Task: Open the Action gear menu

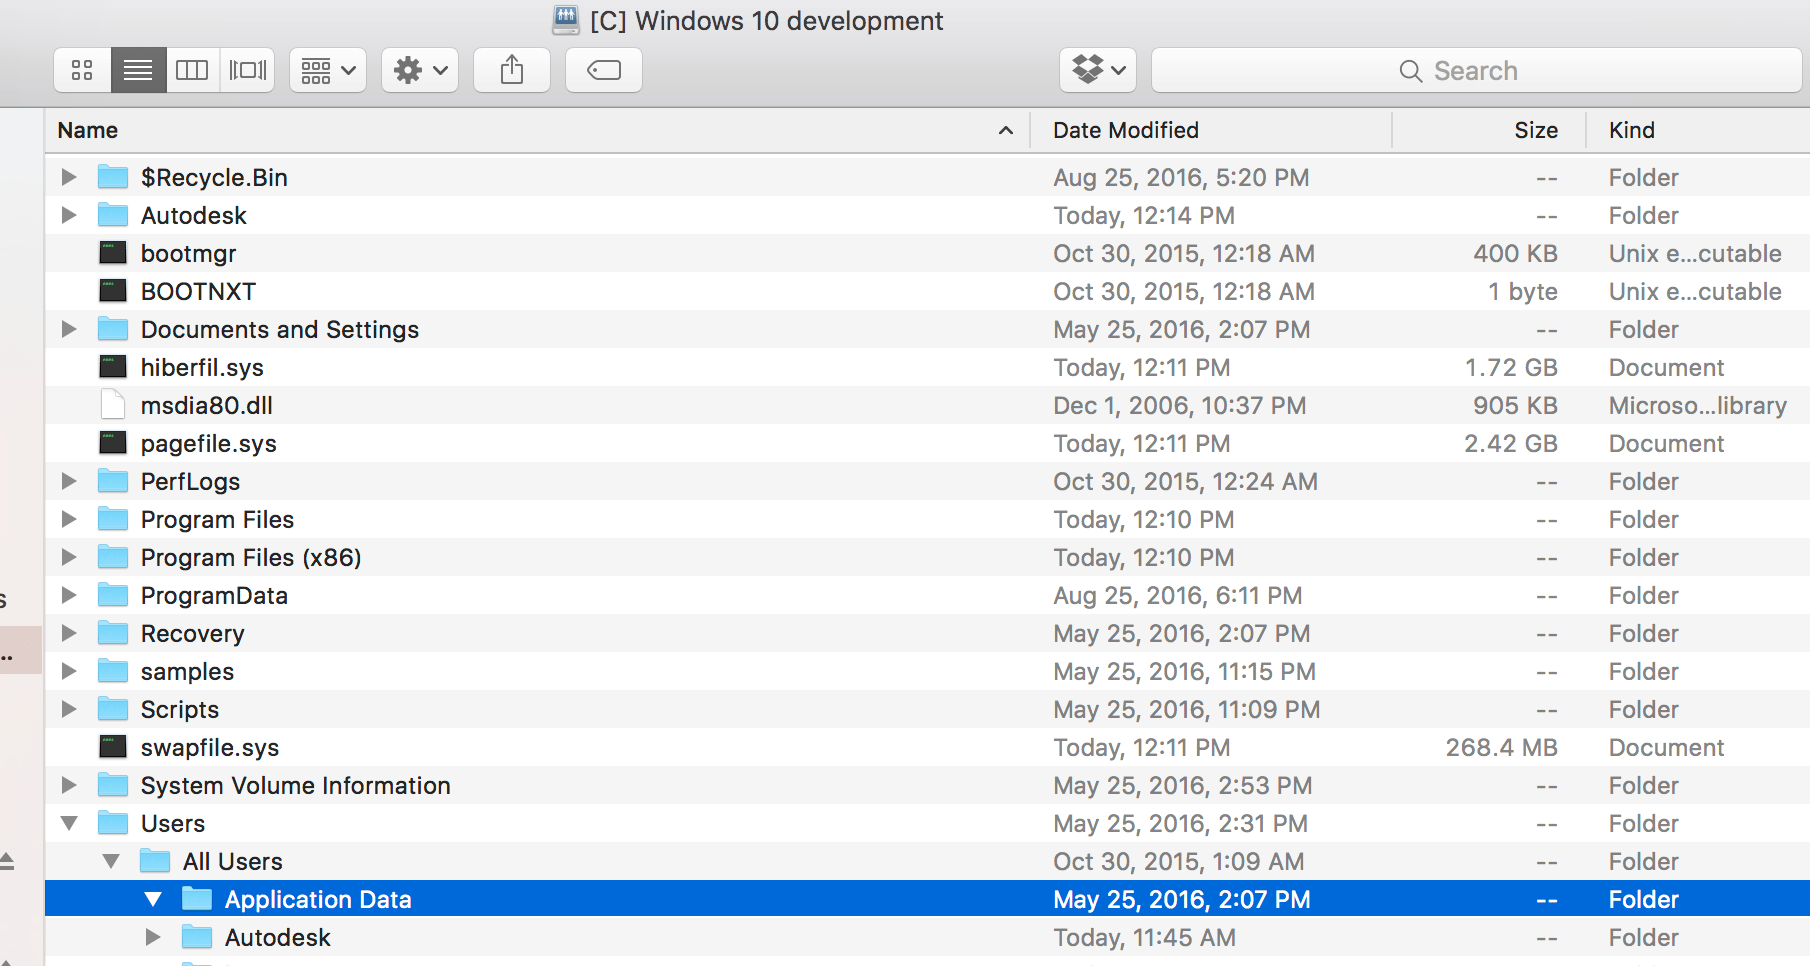Action: (x=420, y=70)
